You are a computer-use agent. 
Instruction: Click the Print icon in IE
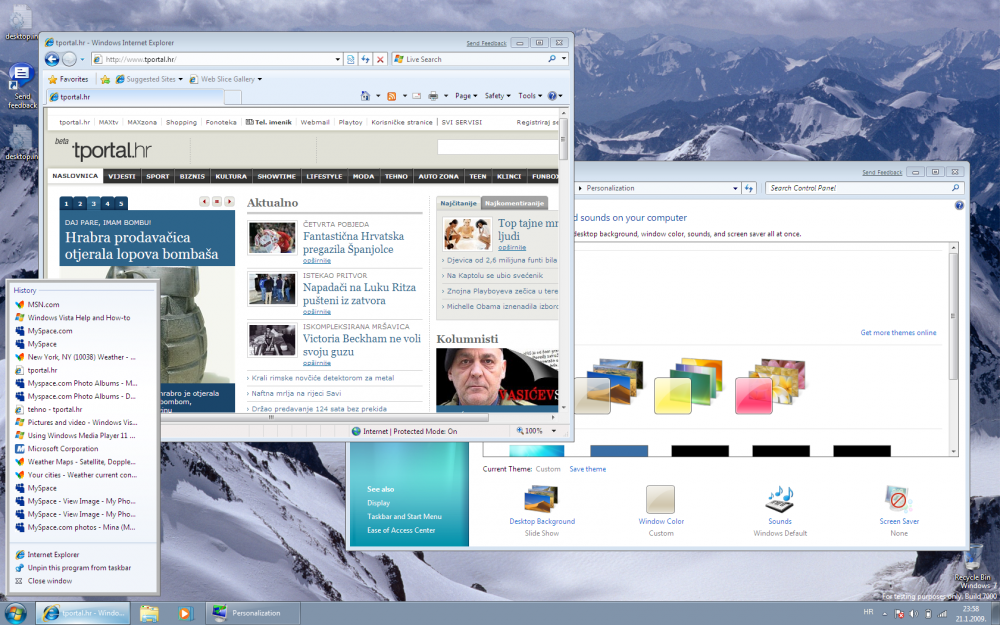[x=433, y=96]
